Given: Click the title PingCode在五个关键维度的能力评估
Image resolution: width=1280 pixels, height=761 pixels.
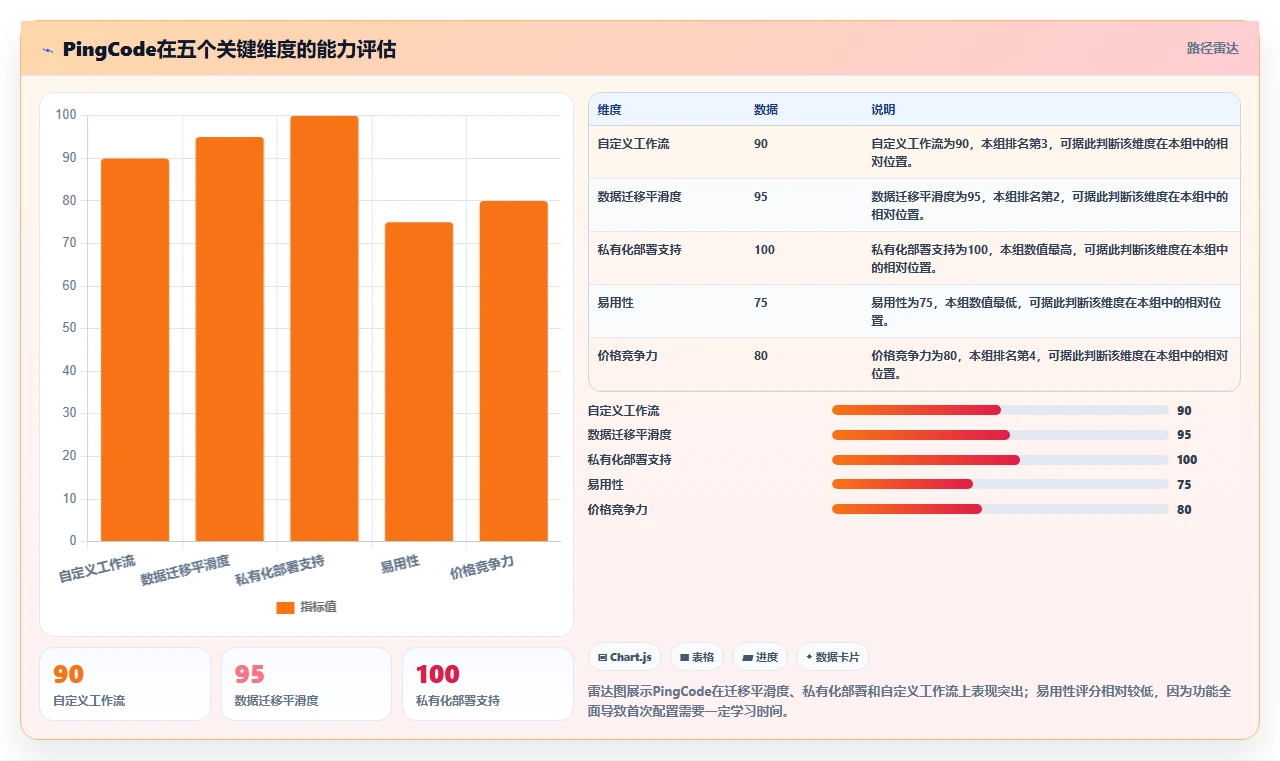Looking at the screenshot, I should tap(229, 49).
